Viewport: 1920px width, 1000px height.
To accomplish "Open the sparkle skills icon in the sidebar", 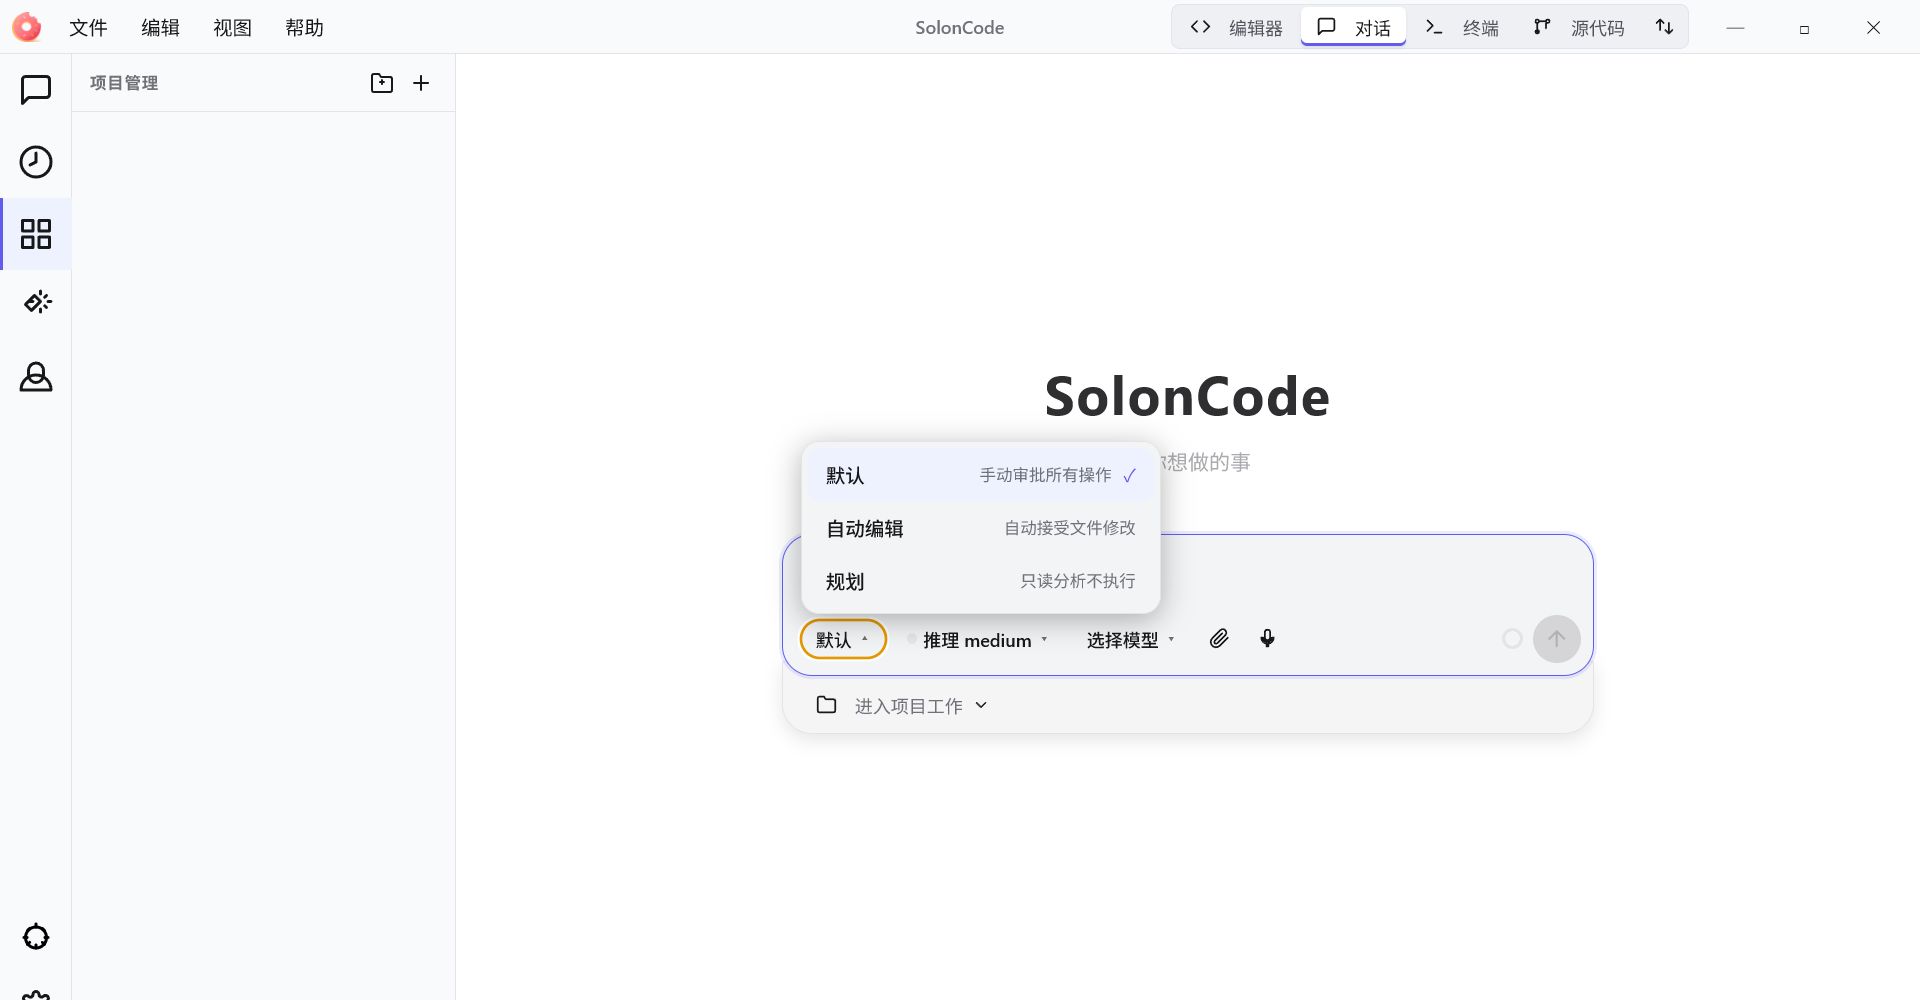I will (x=37, y=302).
